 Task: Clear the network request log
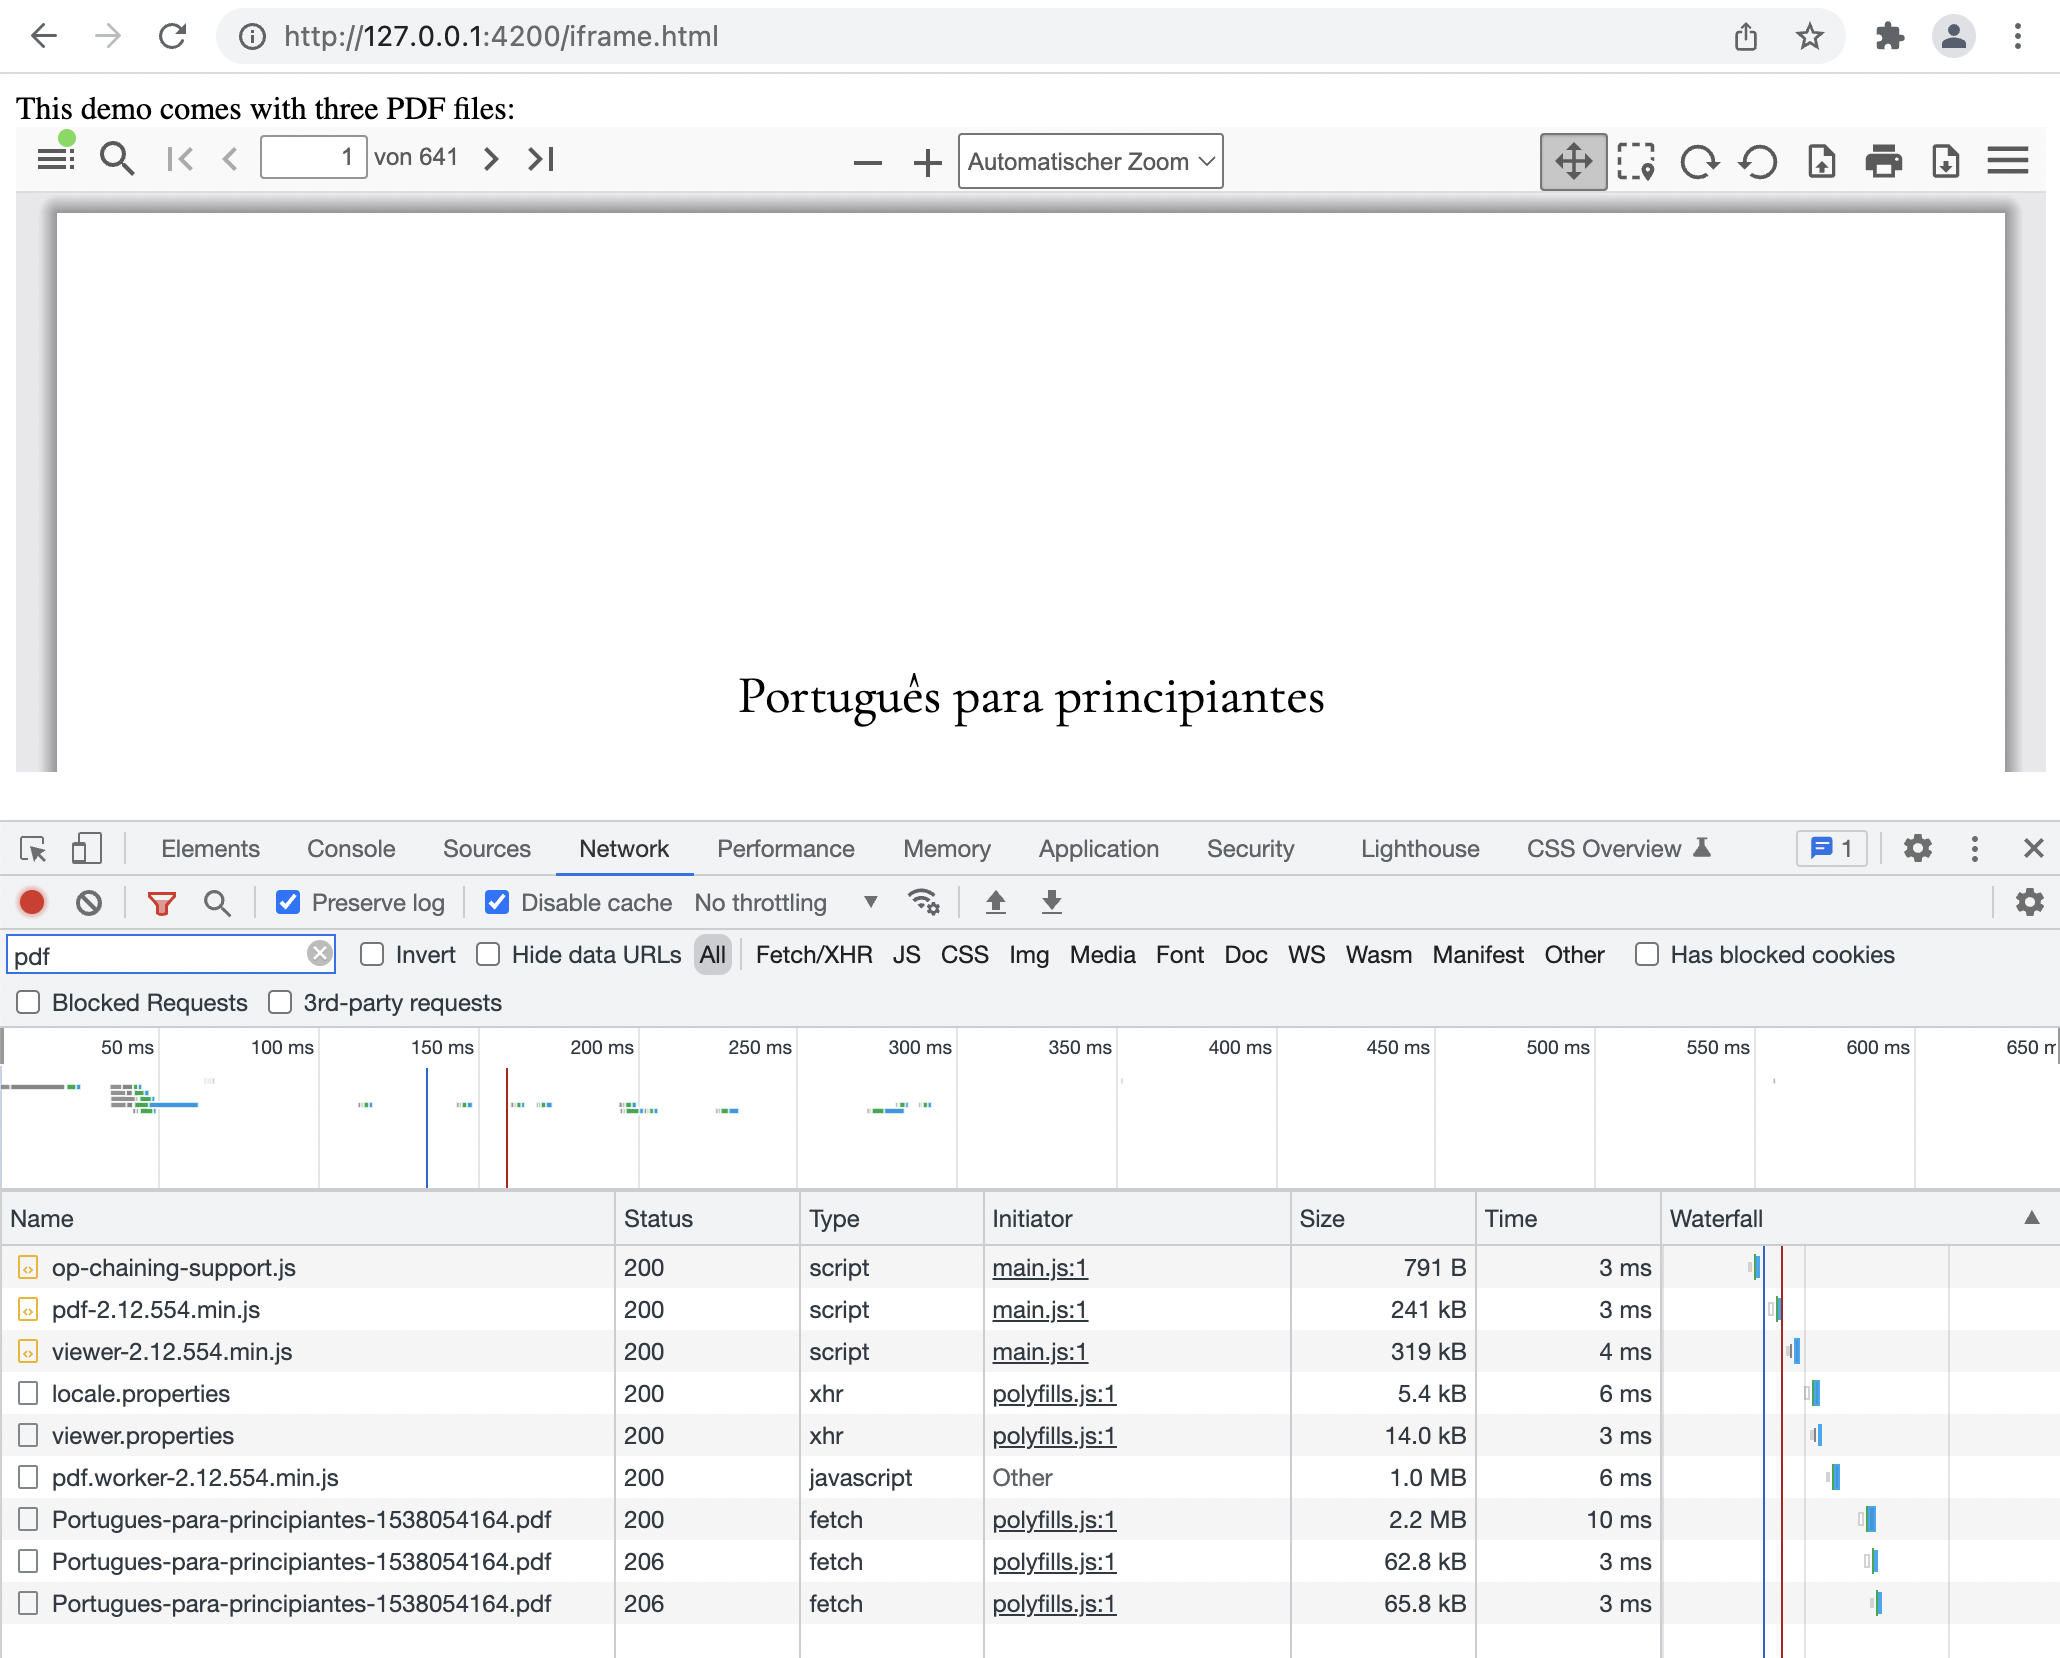click(x=88, y=902)
